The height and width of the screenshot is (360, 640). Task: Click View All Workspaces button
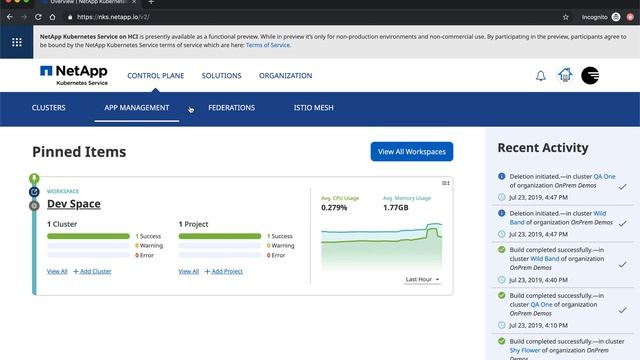point(412,151)
